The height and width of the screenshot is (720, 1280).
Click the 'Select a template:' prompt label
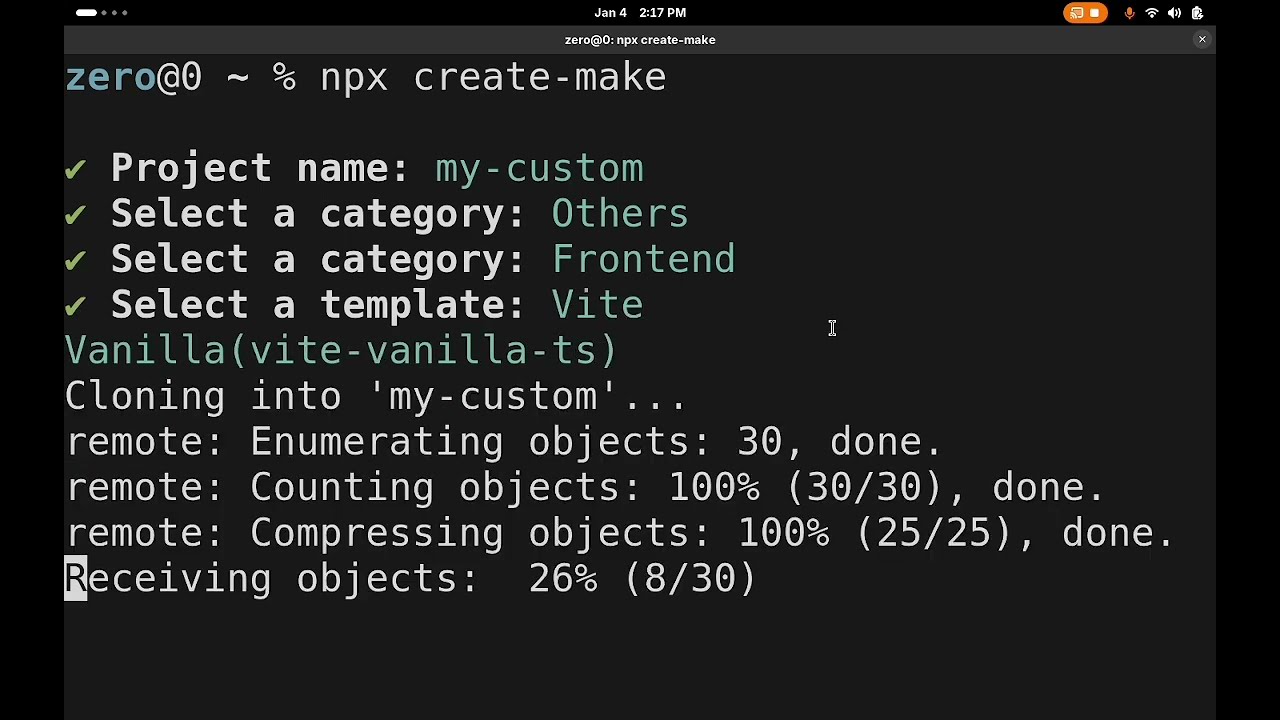point(318,305)
